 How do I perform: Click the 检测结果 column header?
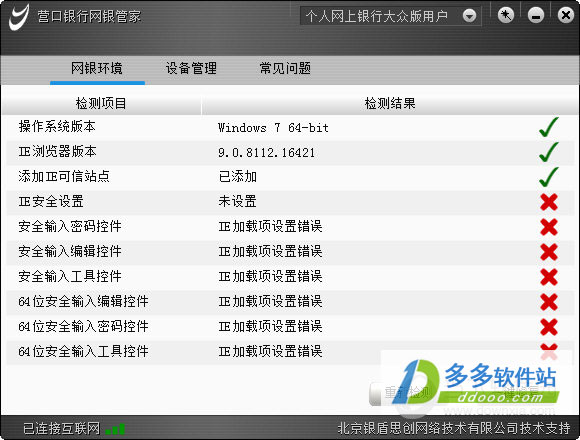coord(390,104)
